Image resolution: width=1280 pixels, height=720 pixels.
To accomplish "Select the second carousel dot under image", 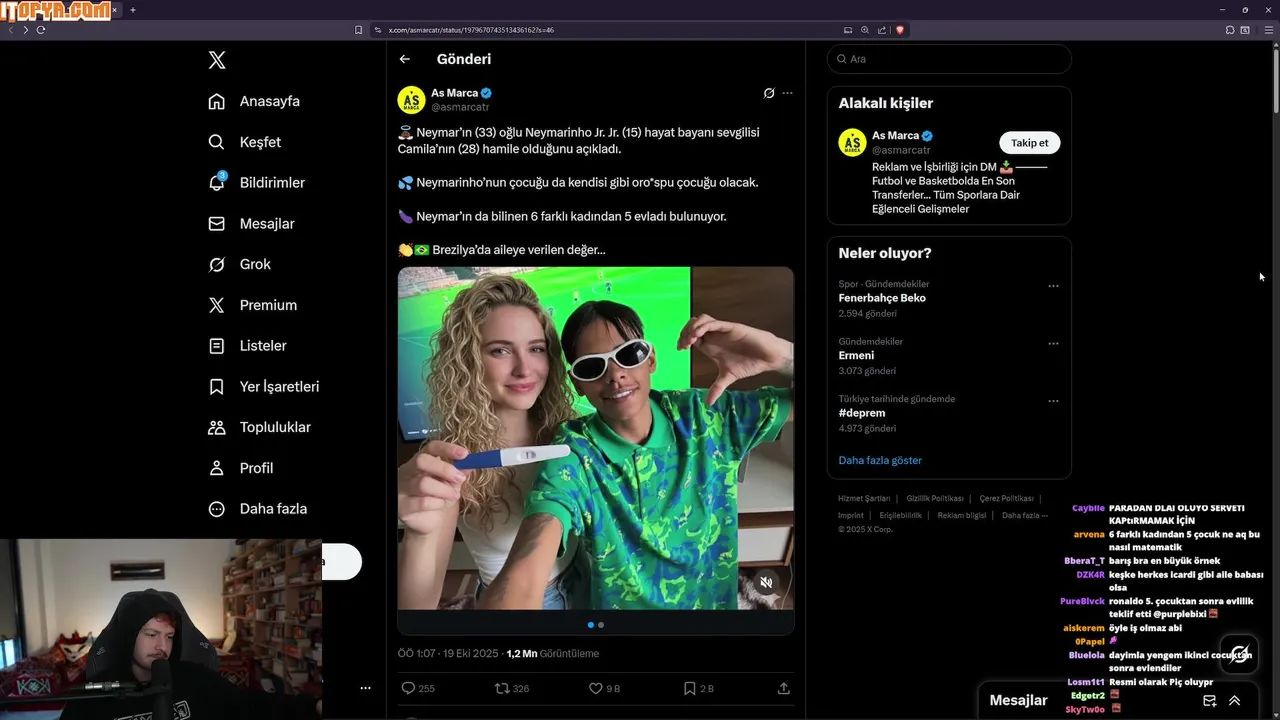I will tap(601, 625).
